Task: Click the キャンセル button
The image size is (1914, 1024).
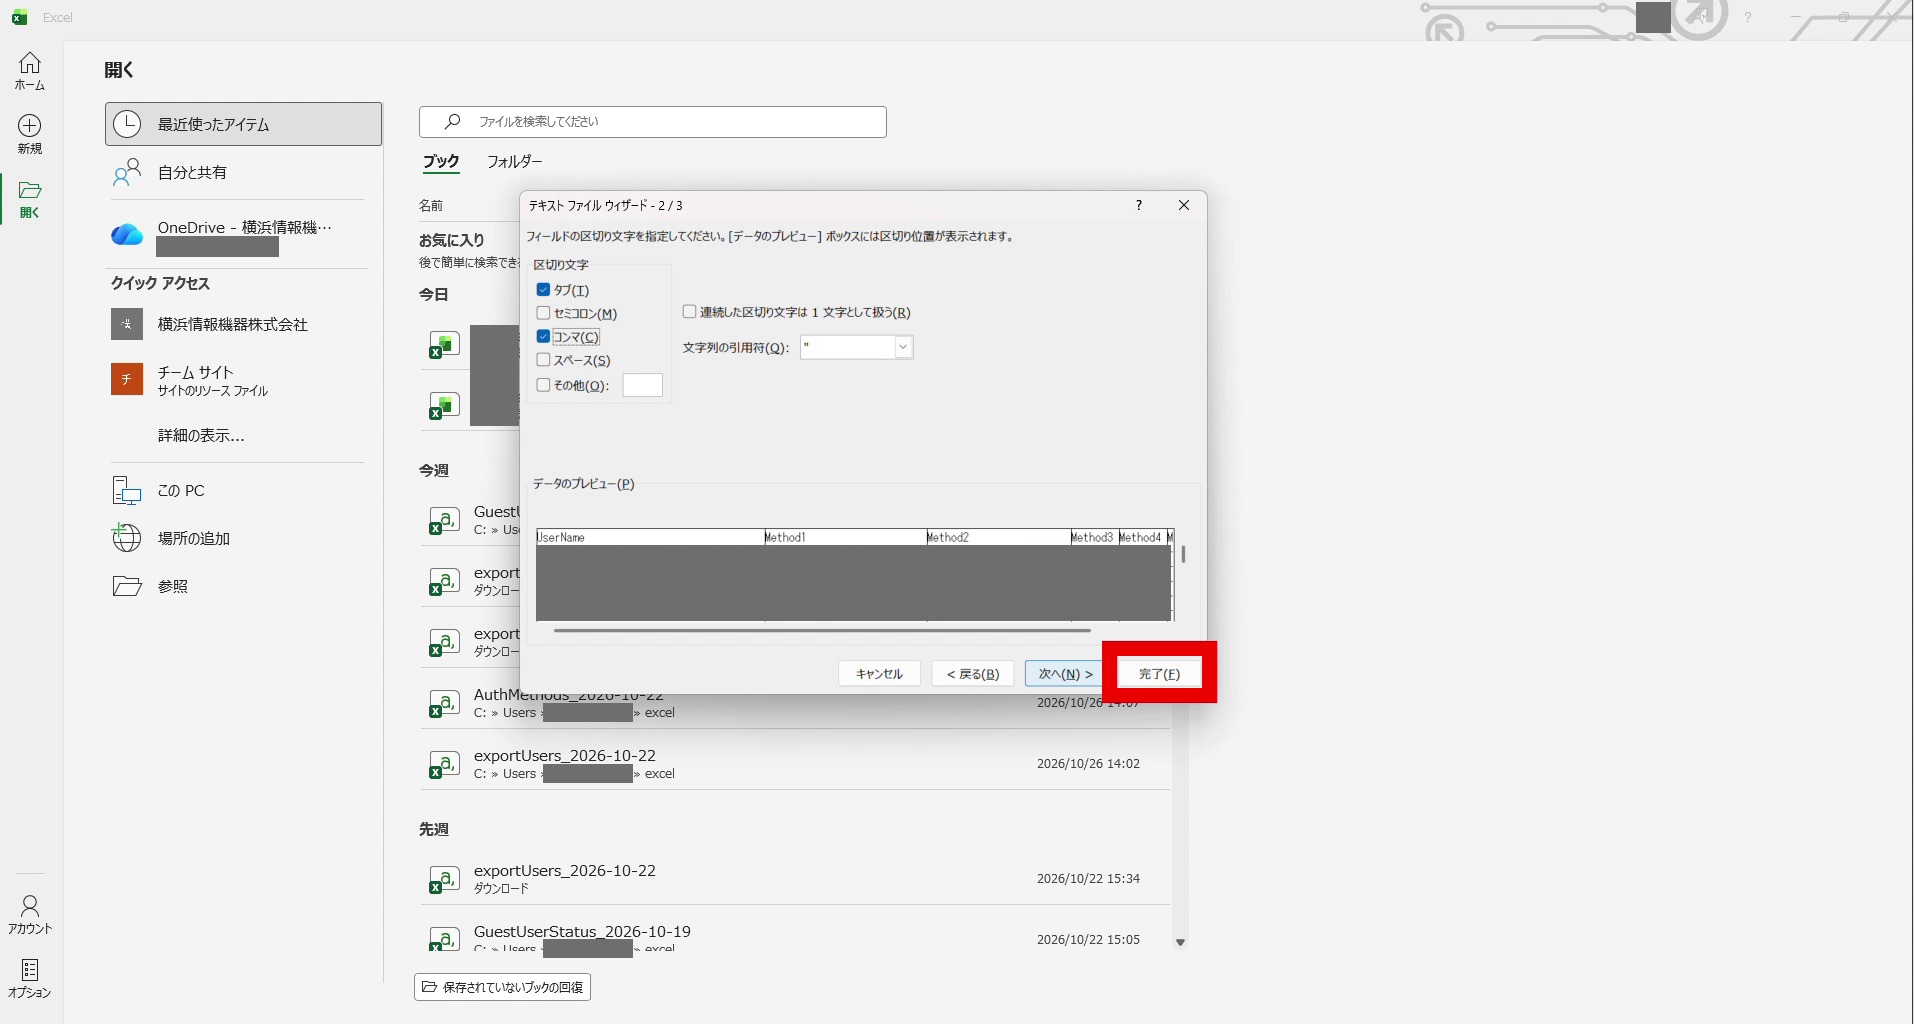Action: point(879,674)
